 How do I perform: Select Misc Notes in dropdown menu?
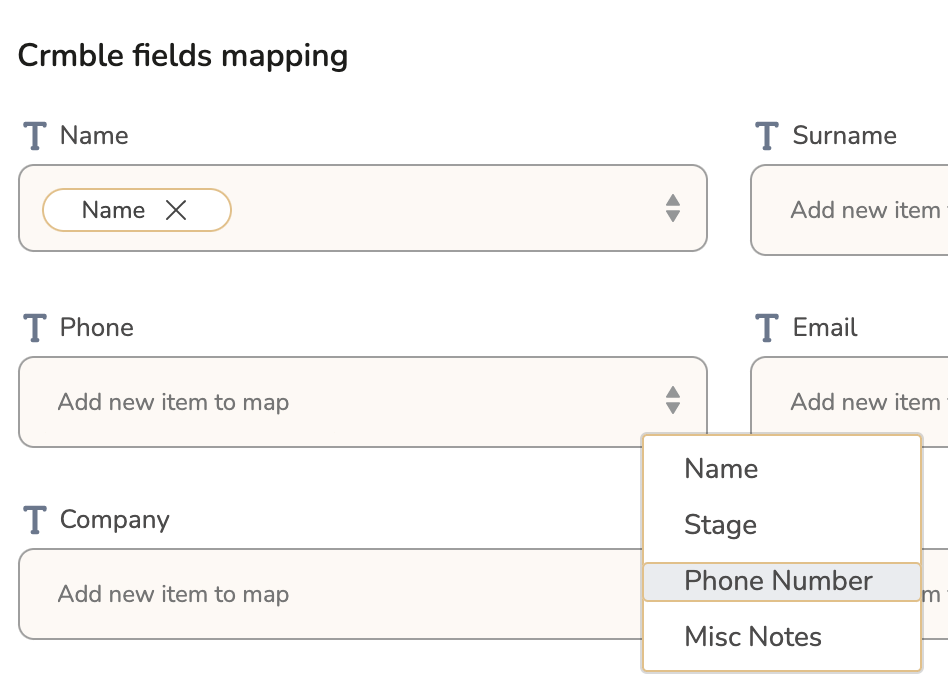[753, 637]
